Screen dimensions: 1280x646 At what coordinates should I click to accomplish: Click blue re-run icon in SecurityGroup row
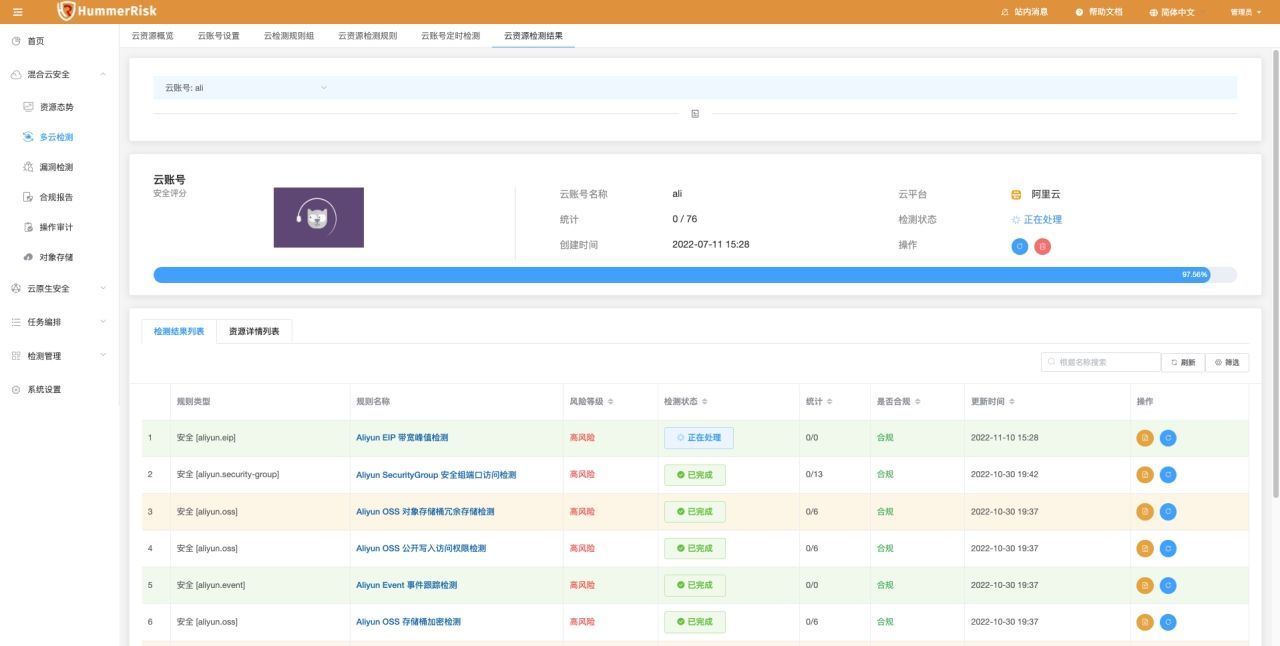click(1168, 475)
